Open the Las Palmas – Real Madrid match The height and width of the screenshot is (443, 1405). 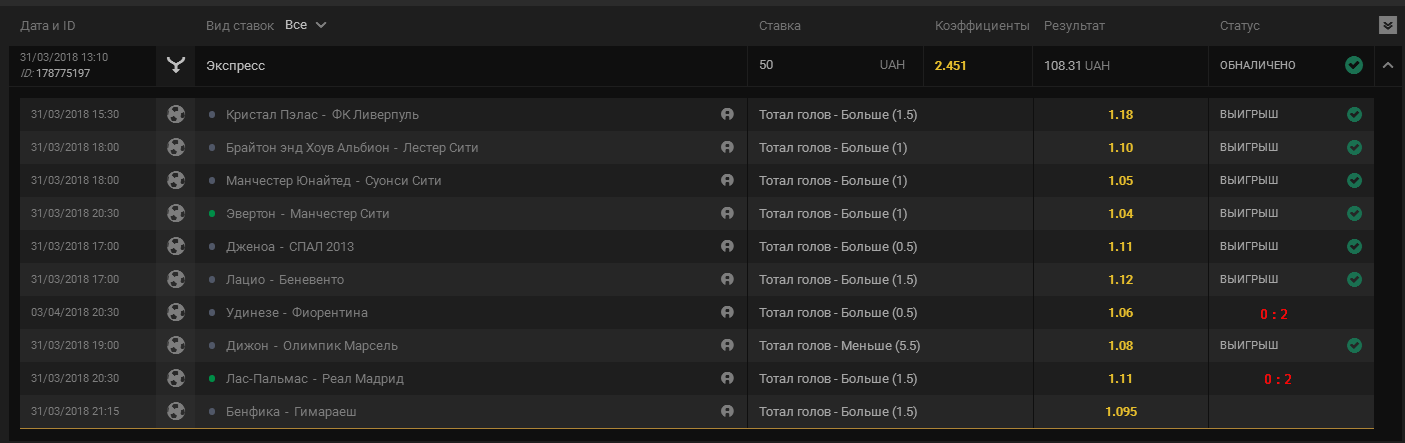coord(314,379)
